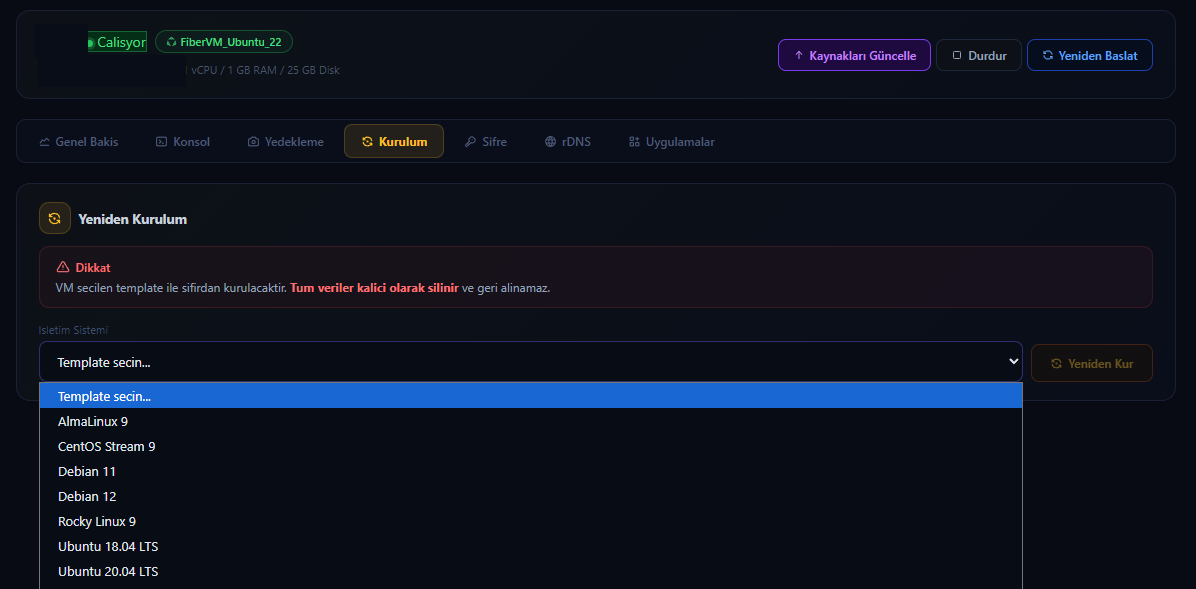Select the Debian 12 option
Image resolution: width=1196 pixels, height=589 pixels.
[531, 496]
